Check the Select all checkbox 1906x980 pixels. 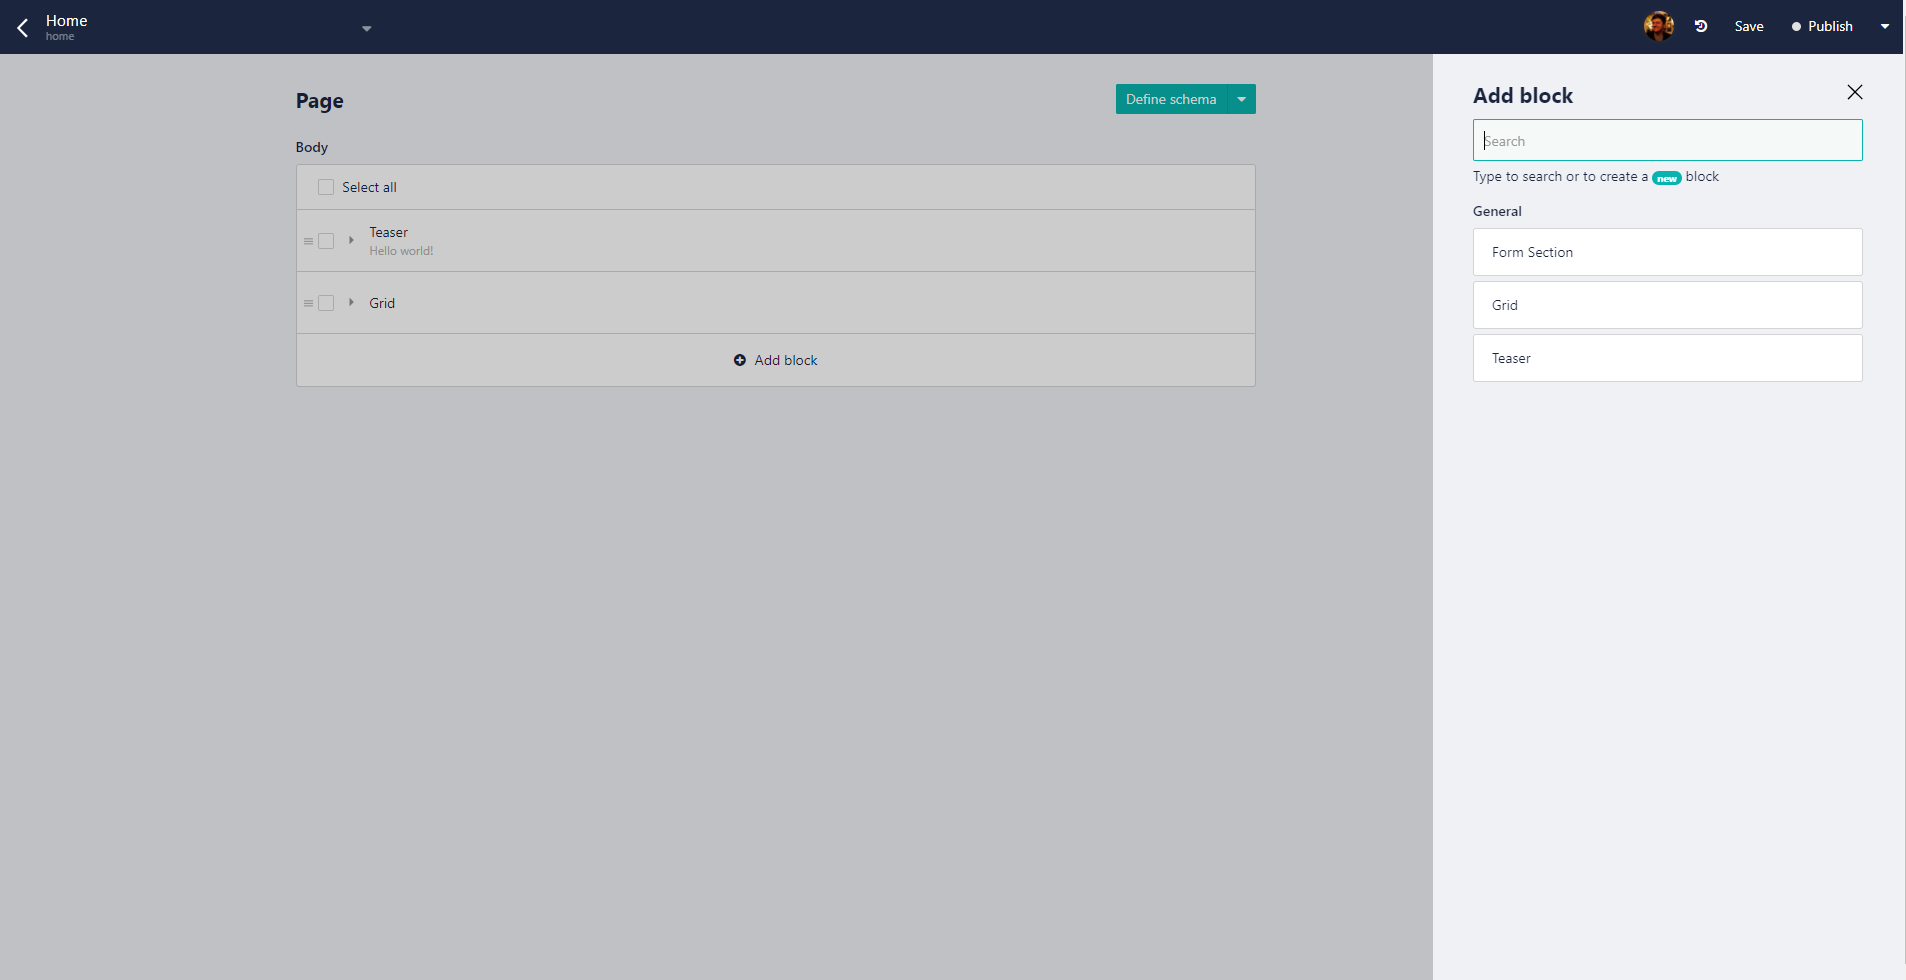tap(325, 187)
